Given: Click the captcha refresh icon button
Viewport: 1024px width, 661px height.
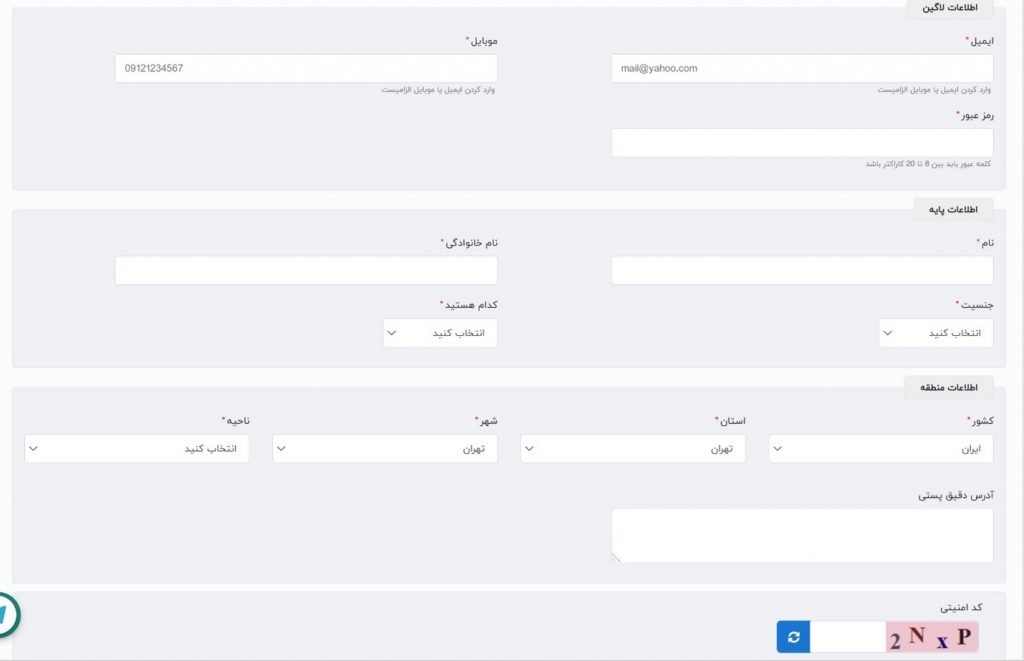Looking at the screenshot, I should point(793,637).
